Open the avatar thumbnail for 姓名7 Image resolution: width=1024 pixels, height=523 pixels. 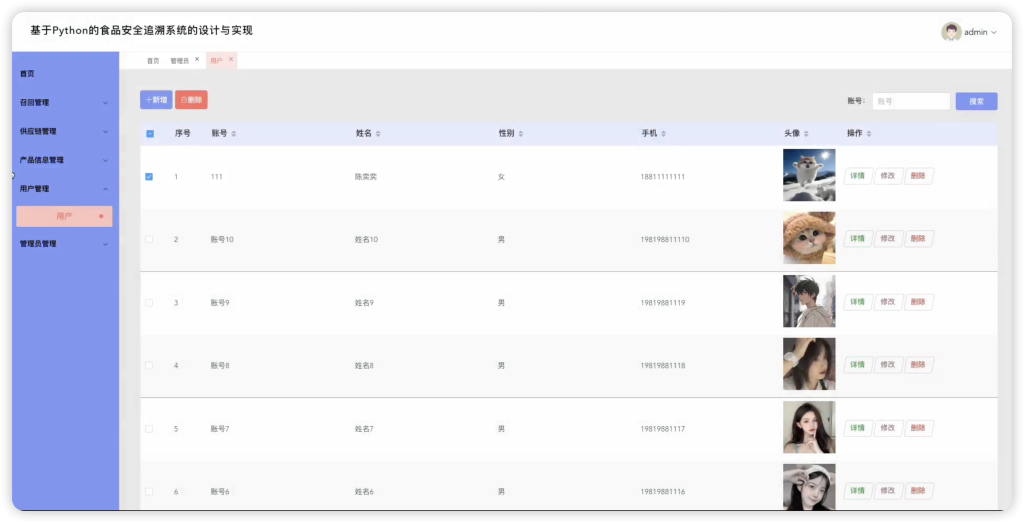(809, 427)
